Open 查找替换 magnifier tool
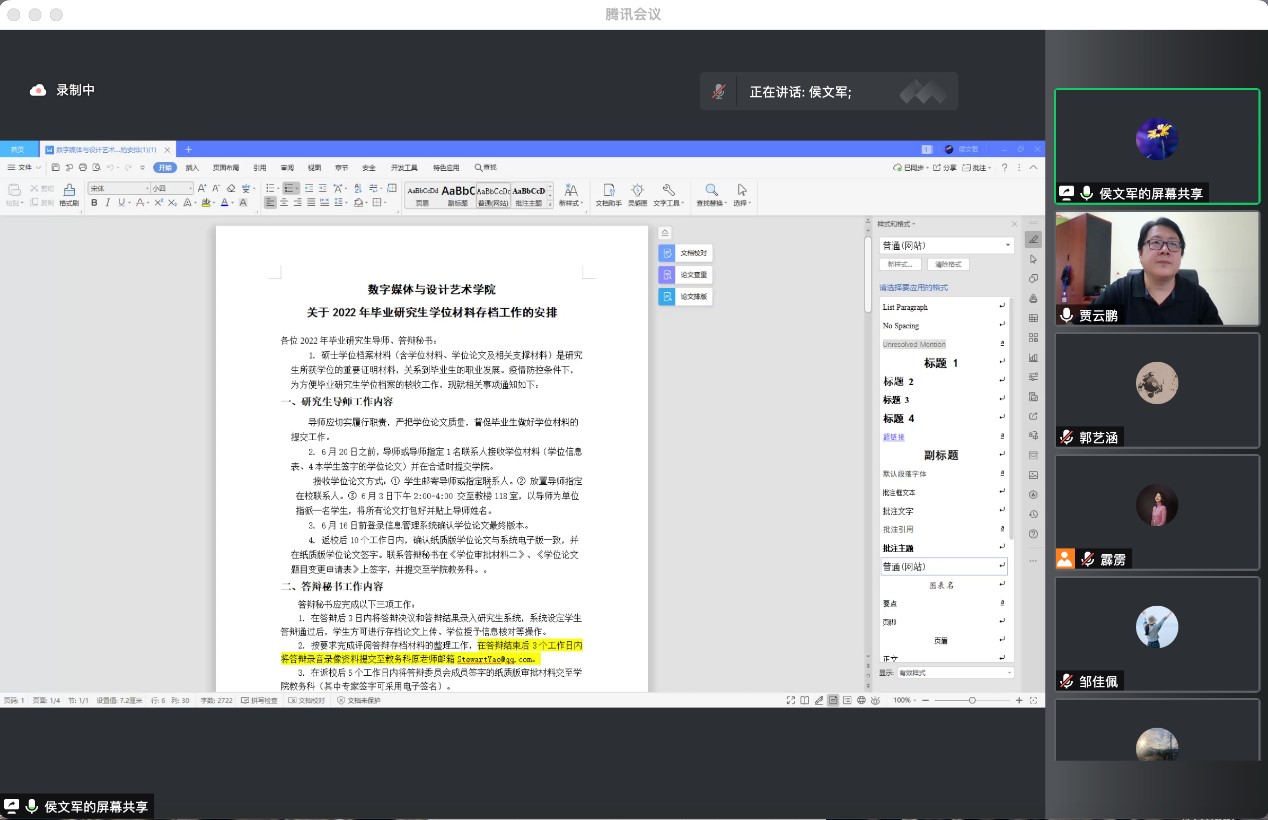The height and width of the screenshot is (820, 1268). 711,194
